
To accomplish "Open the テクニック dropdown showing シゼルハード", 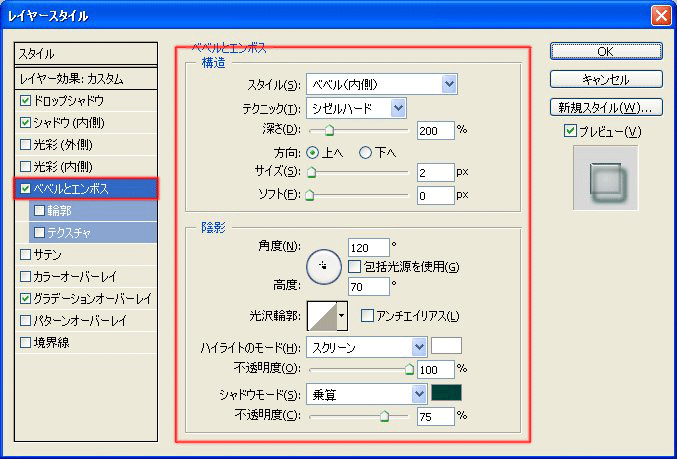I will pyautogui.click(x=356, y=108).
